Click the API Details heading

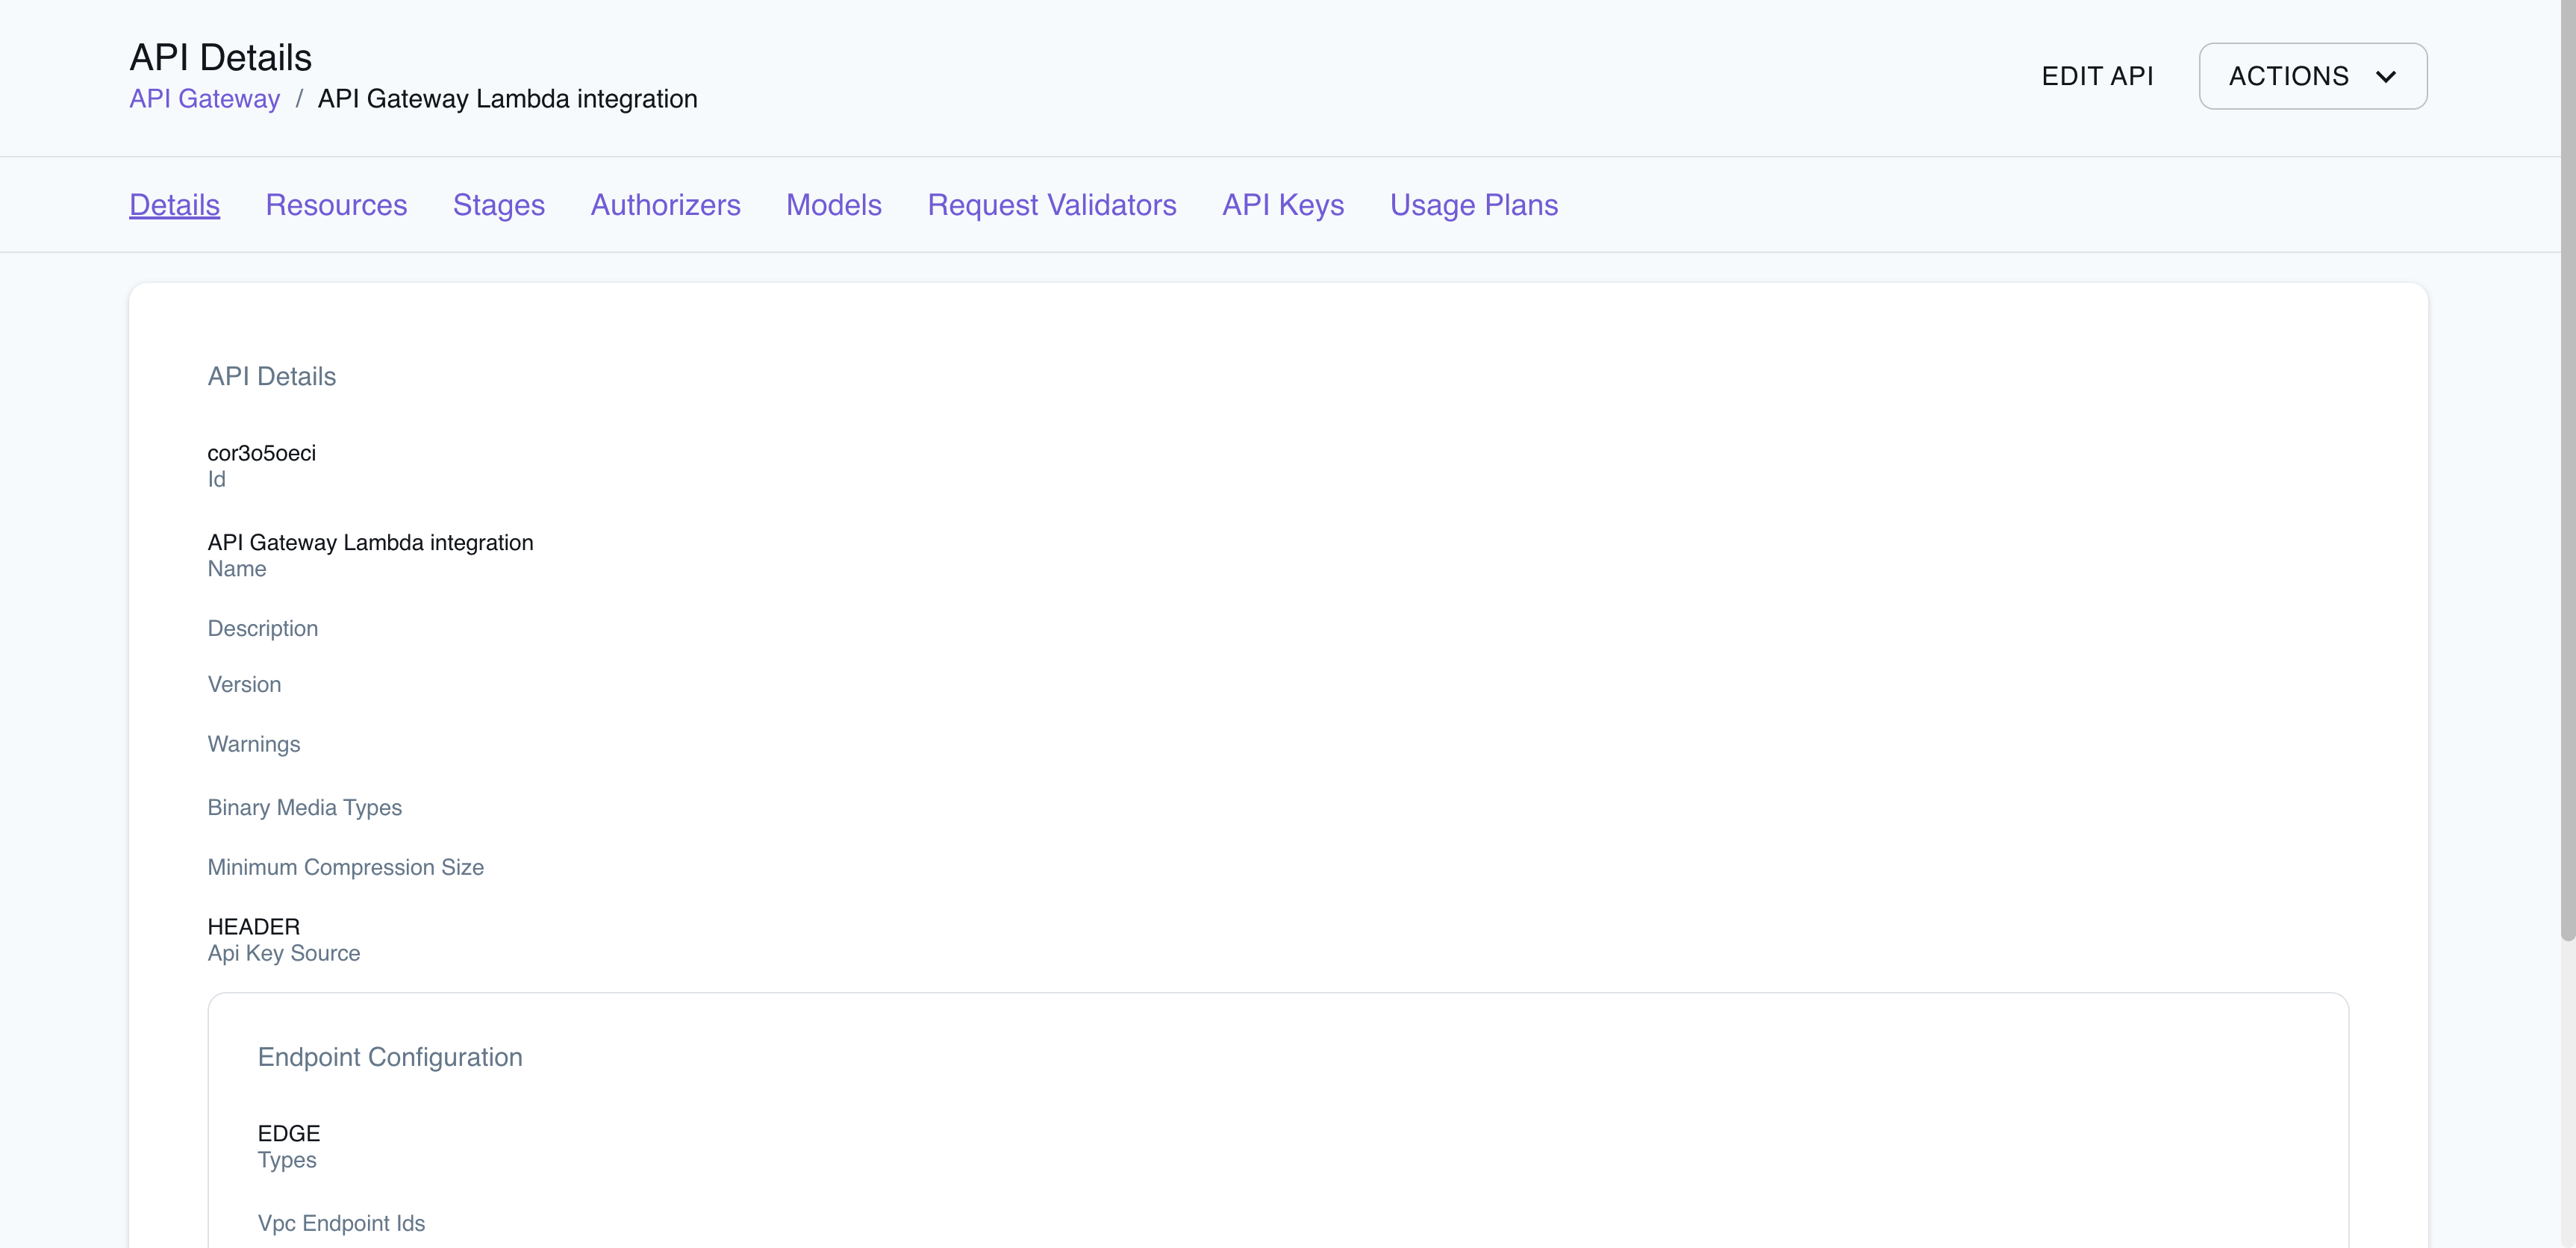click(x=271, y=376)
